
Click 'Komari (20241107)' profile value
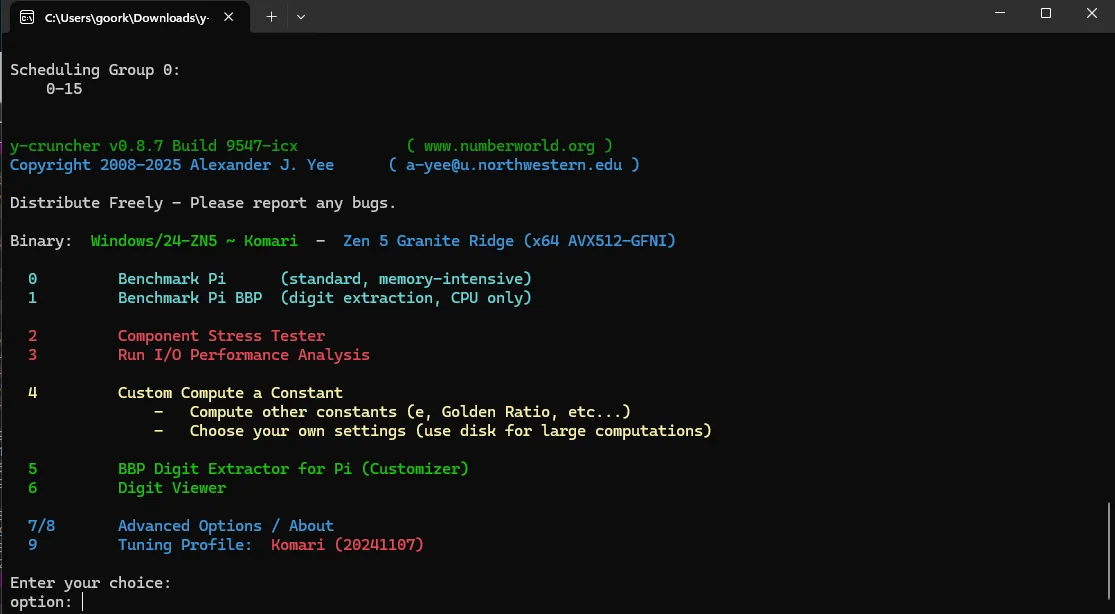pos(347,545)
